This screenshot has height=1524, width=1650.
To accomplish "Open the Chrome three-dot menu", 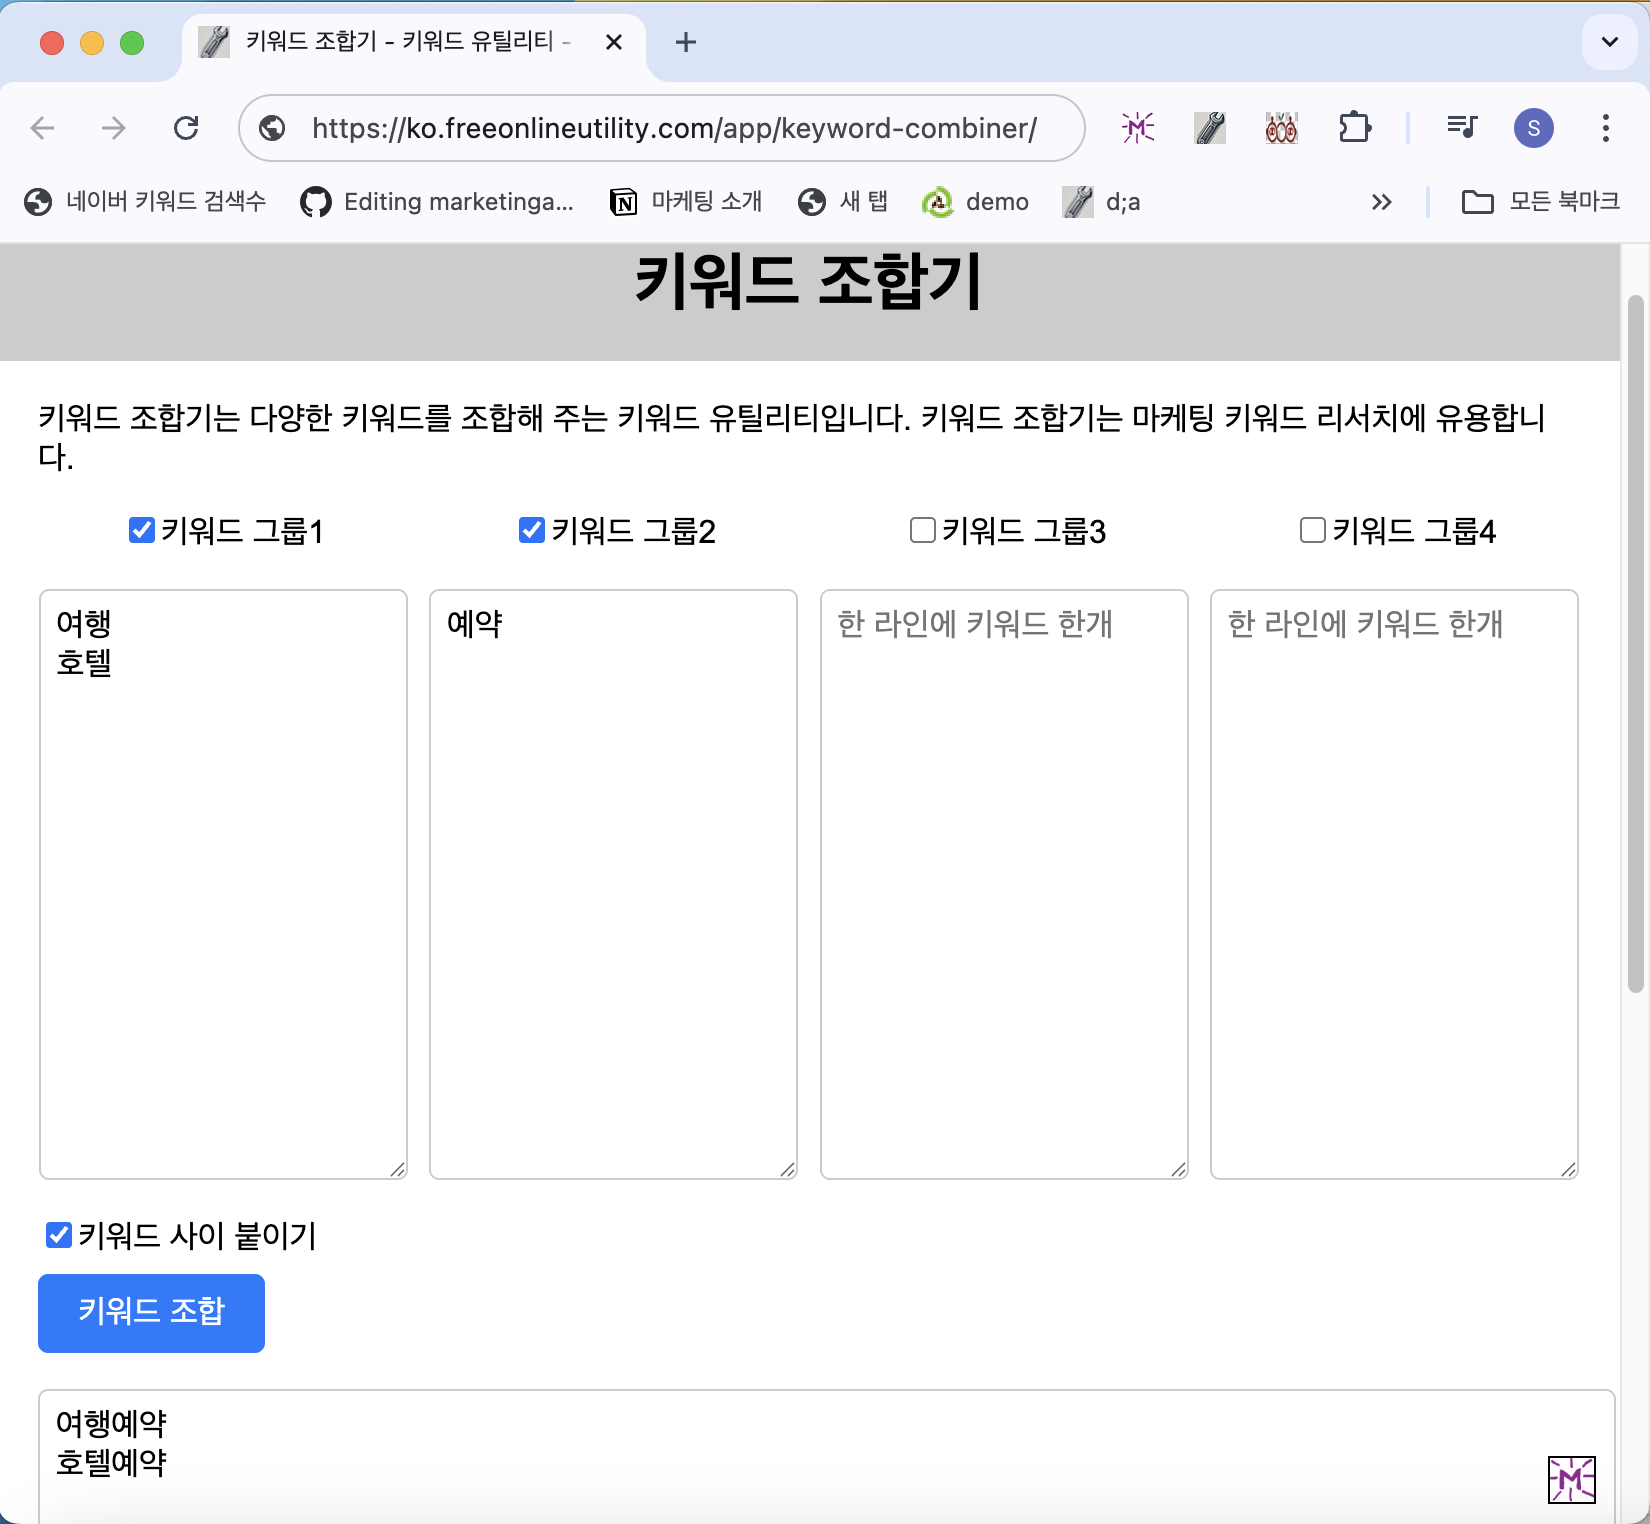I will 1605,128.
